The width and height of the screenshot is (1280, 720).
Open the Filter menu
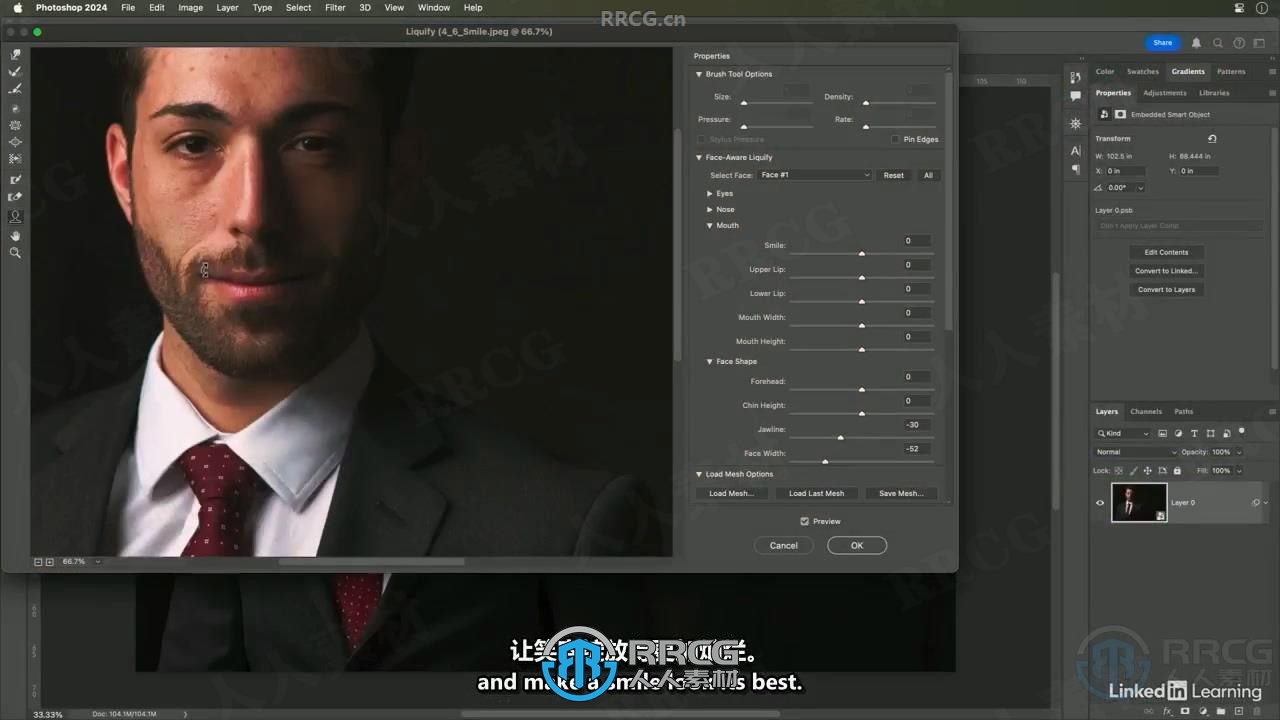click(x=335, y=7)
